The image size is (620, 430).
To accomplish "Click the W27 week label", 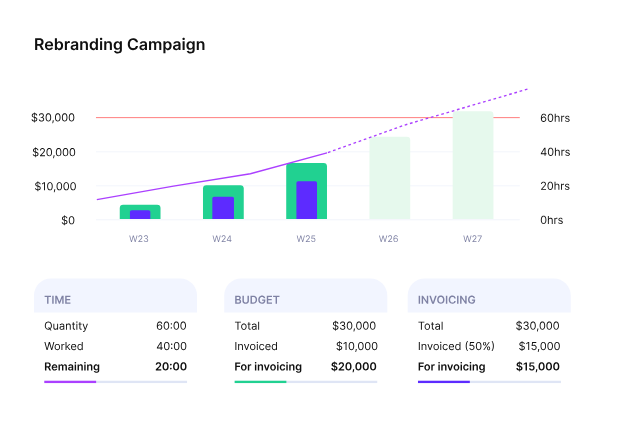I will pos(473,240).
